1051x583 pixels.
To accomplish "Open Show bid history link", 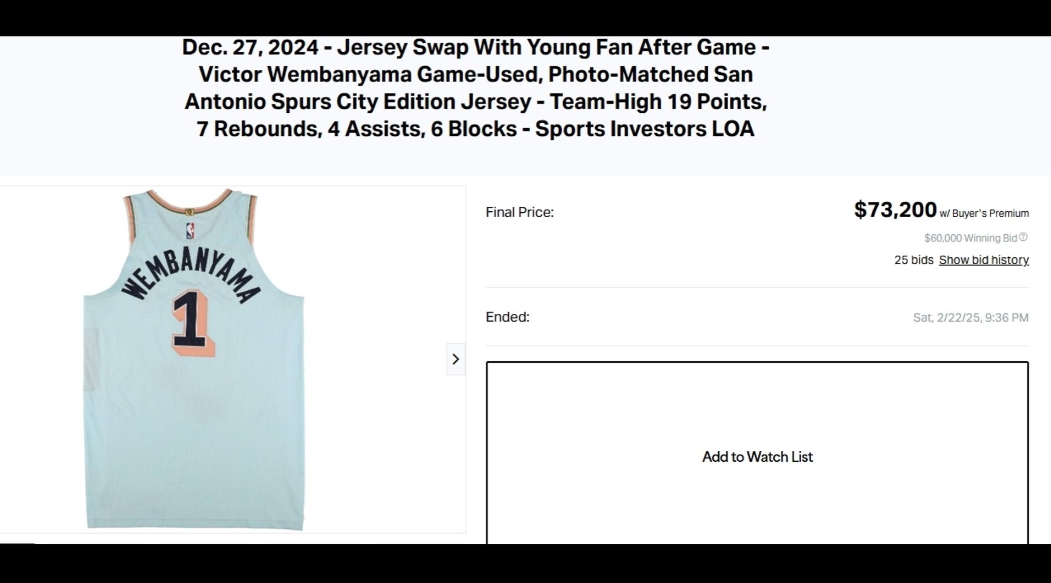I will click(x=983, y=260).
